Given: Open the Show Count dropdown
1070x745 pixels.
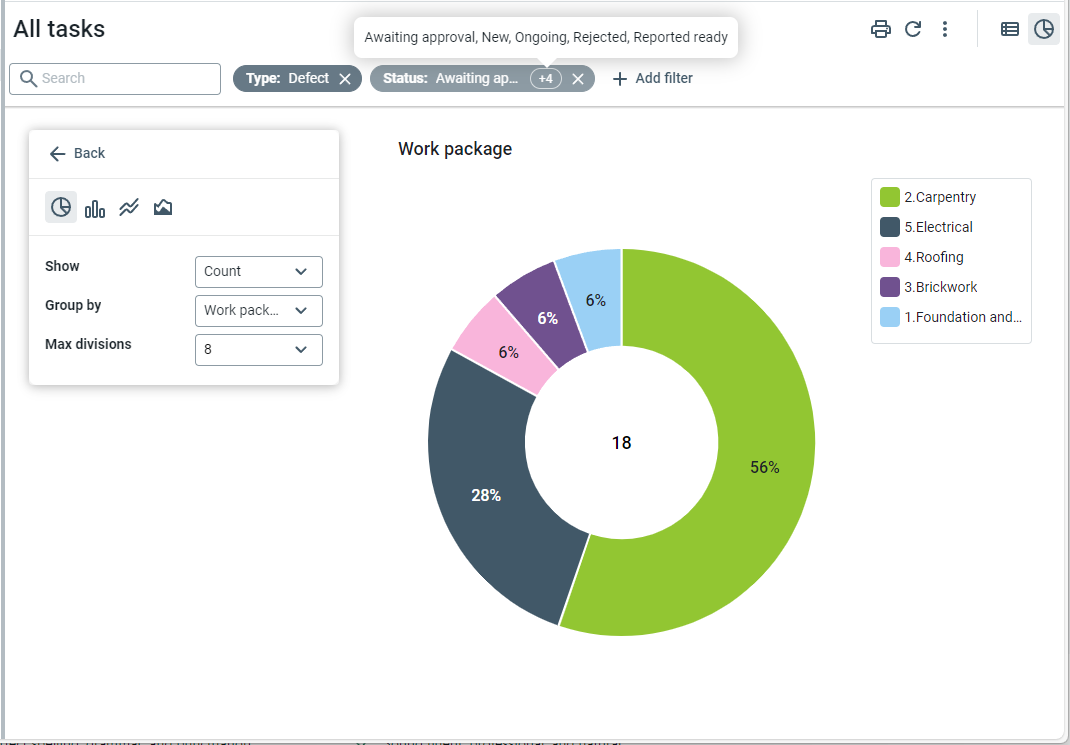Looking at the screenshot, I should (x=258, y=271).
